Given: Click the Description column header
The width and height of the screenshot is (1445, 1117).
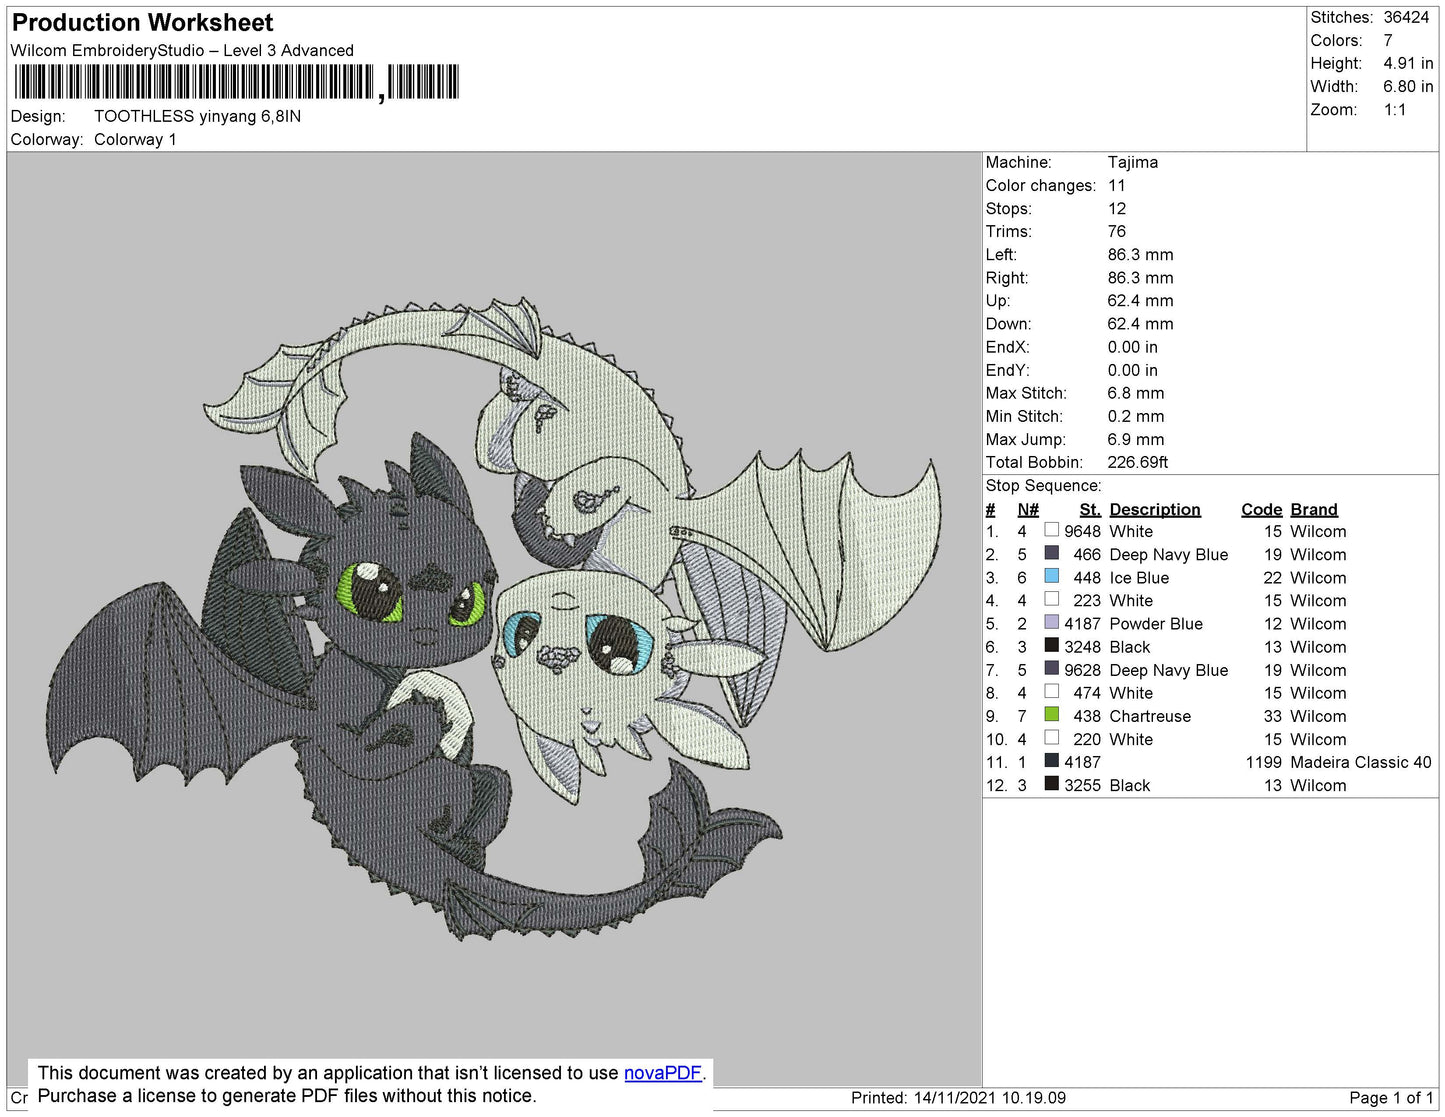Looking at the screenshot, I should tap(1154, 509).
